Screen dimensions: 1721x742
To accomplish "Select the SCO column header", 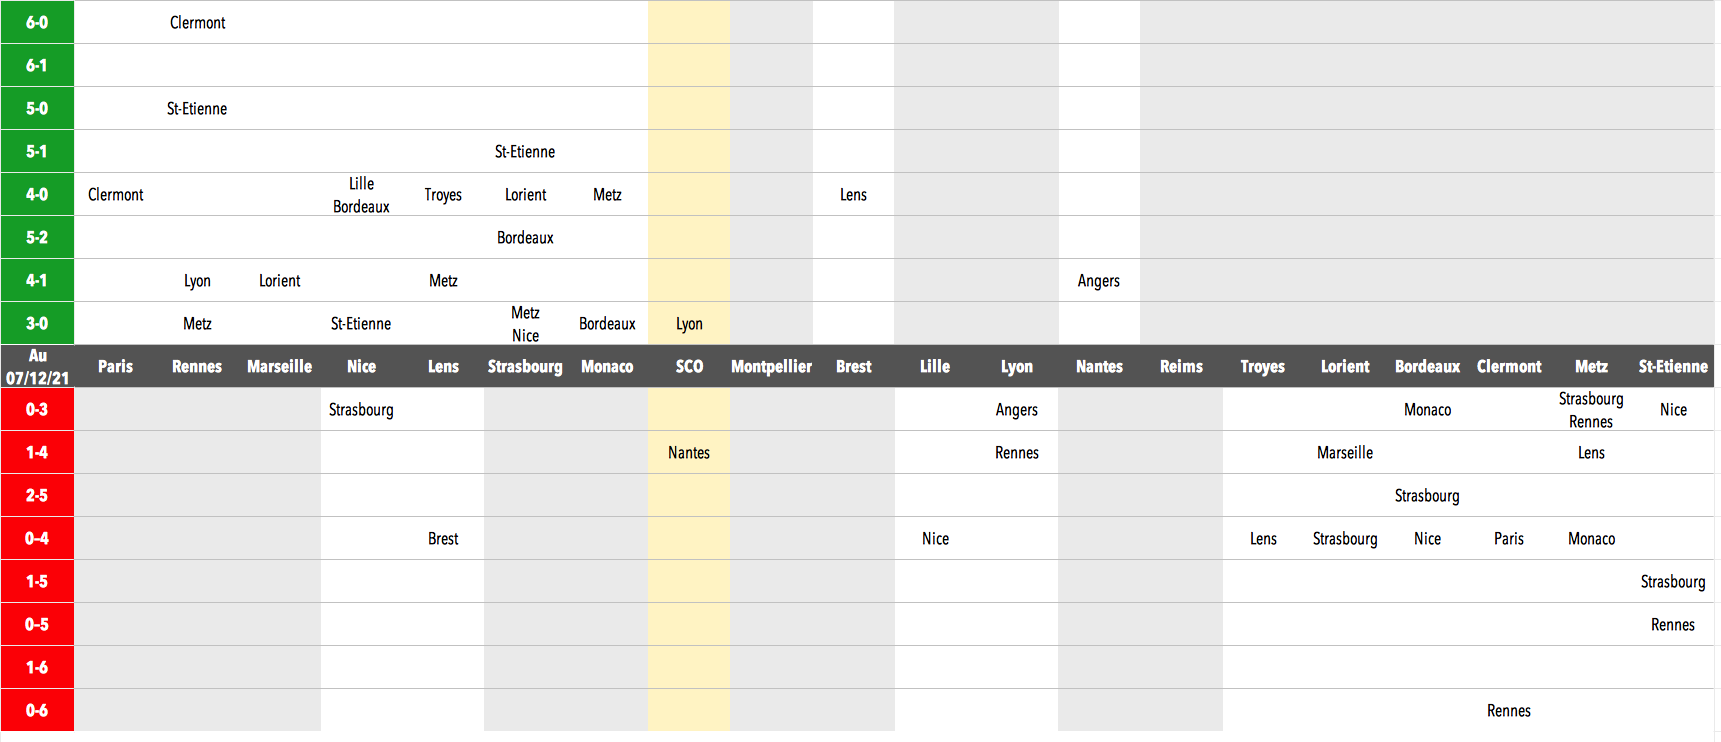I will click(689, 367).
